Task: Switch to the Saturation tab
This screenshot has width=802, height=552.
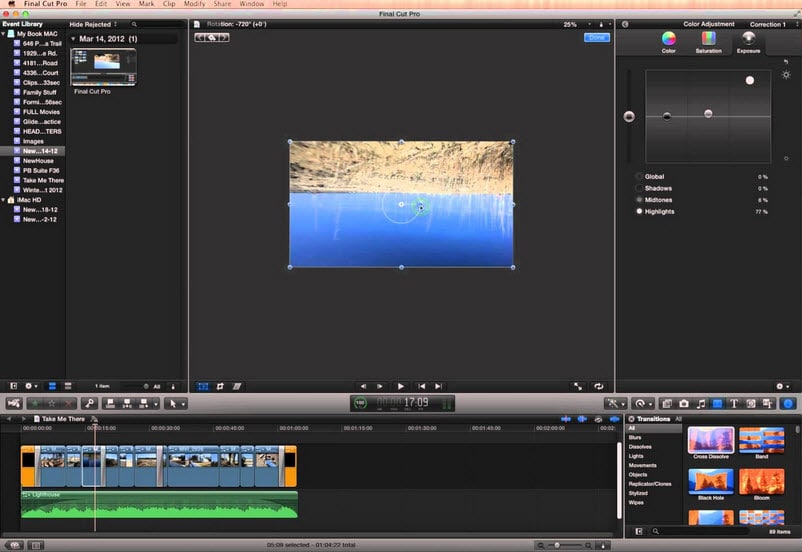Action: tap(708, 41)
